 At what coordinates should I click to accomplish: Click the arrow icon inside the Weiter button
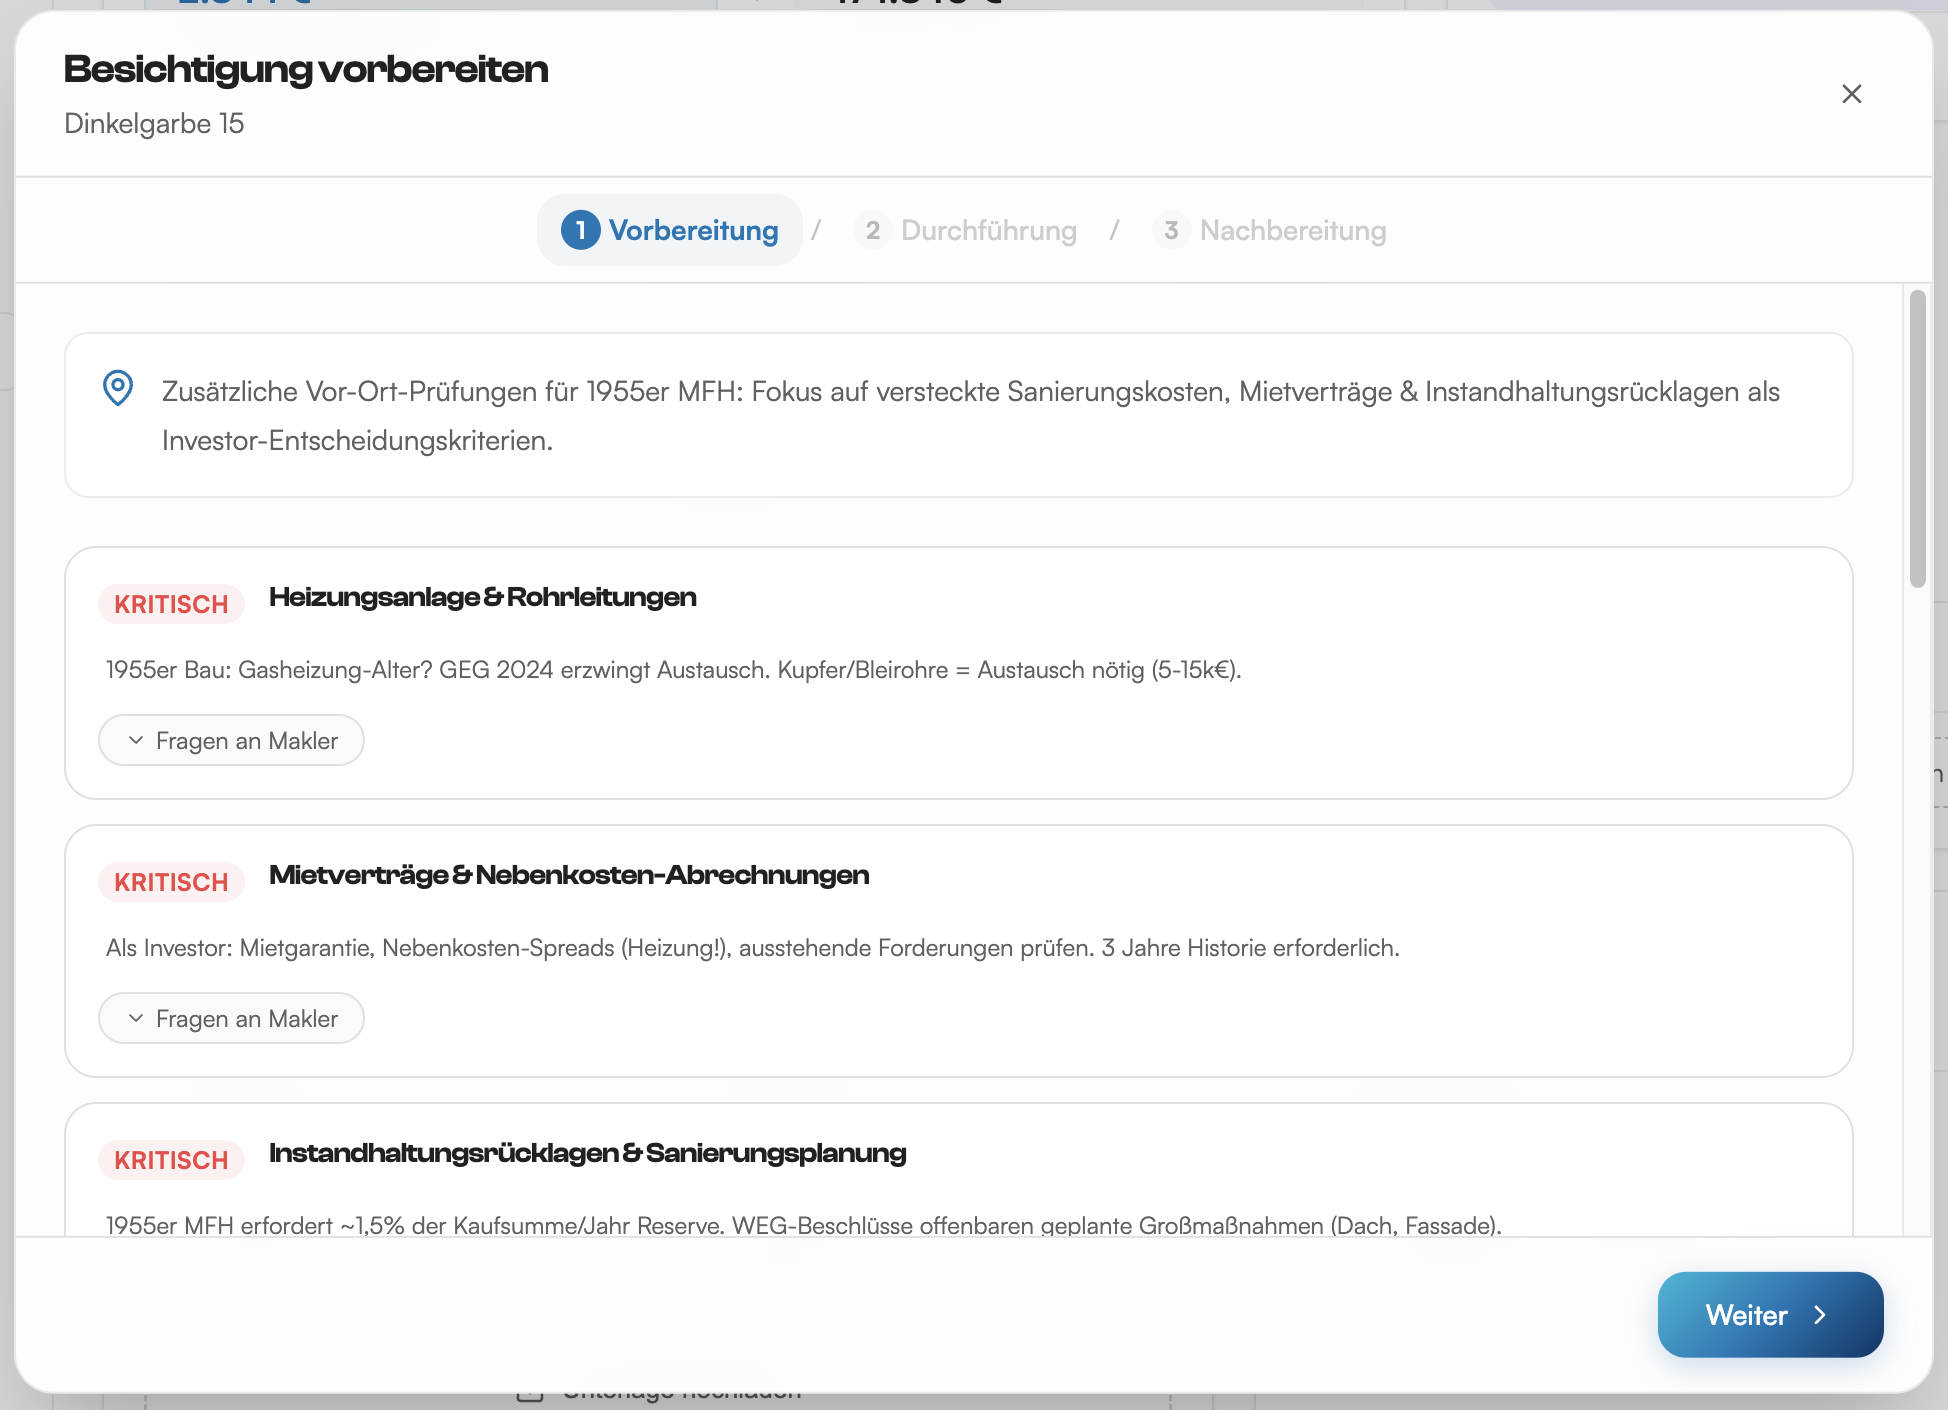coord(1821,1315)
